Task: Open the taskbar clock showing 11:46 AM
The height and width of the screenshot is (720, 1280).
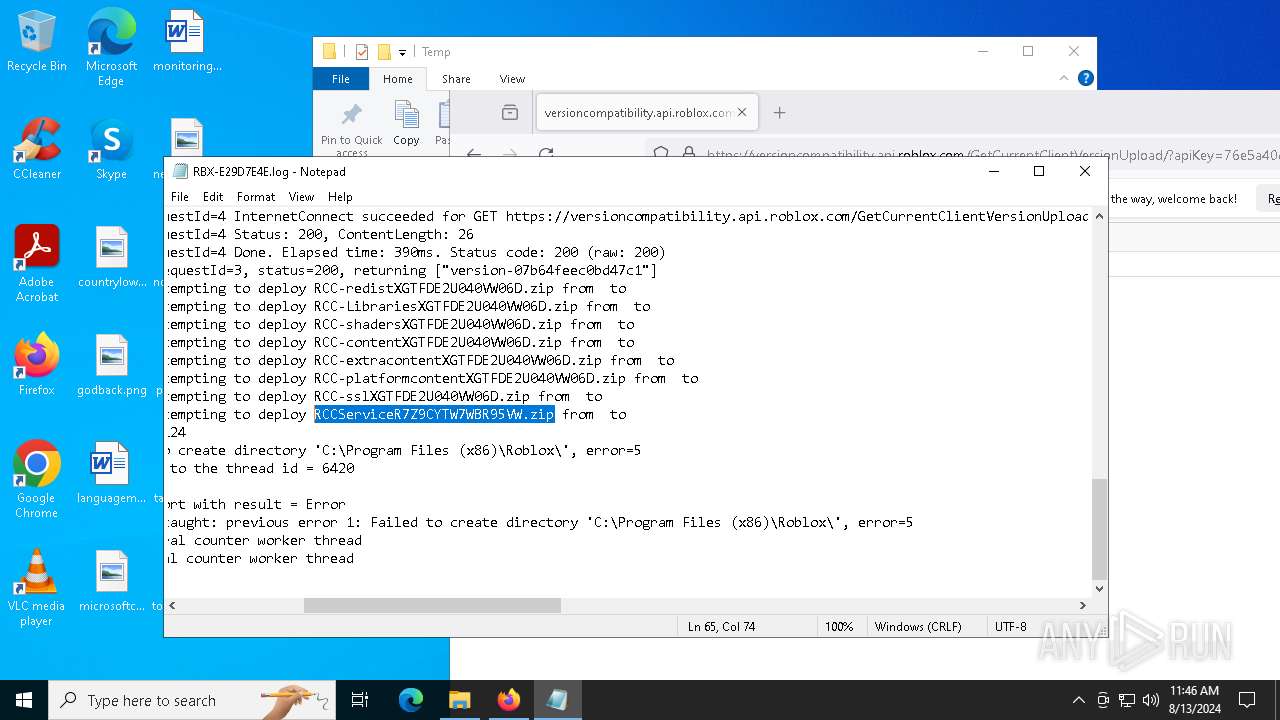Action: coord(1194,700)
